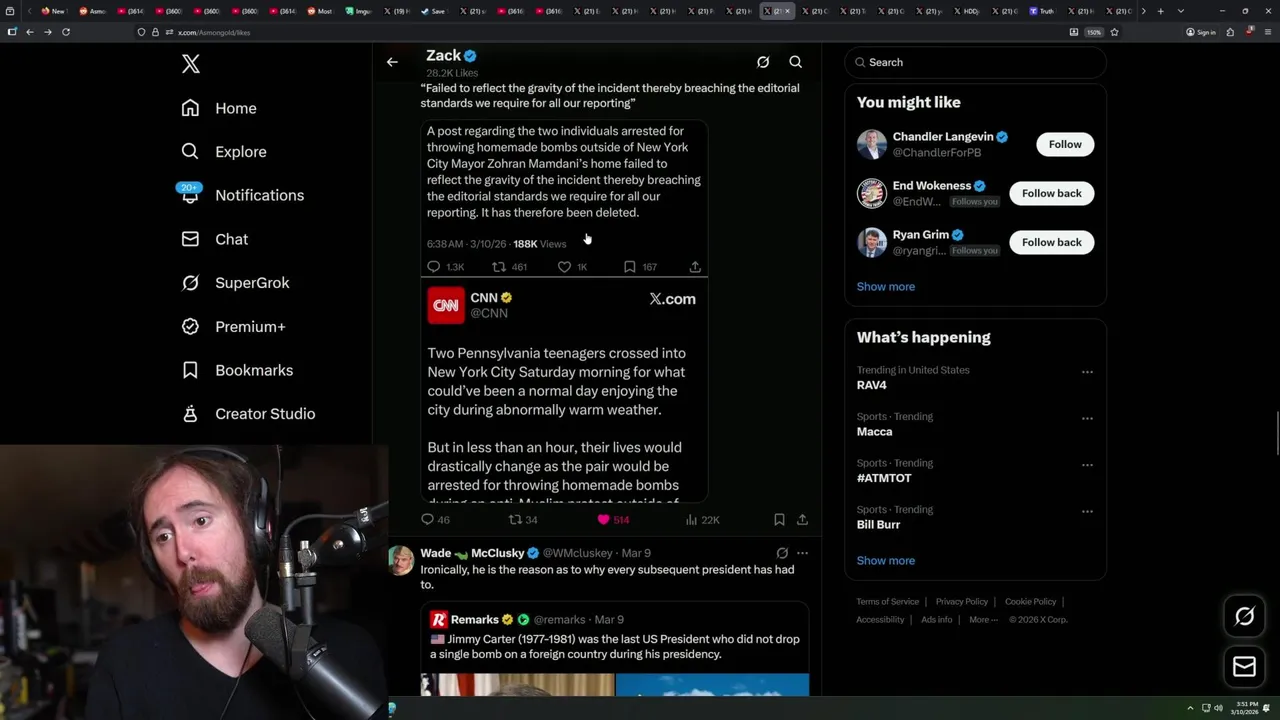Screen dimensions: 1280x720
Task: Click the Premium+ verified badge icon
Action: 190,326
